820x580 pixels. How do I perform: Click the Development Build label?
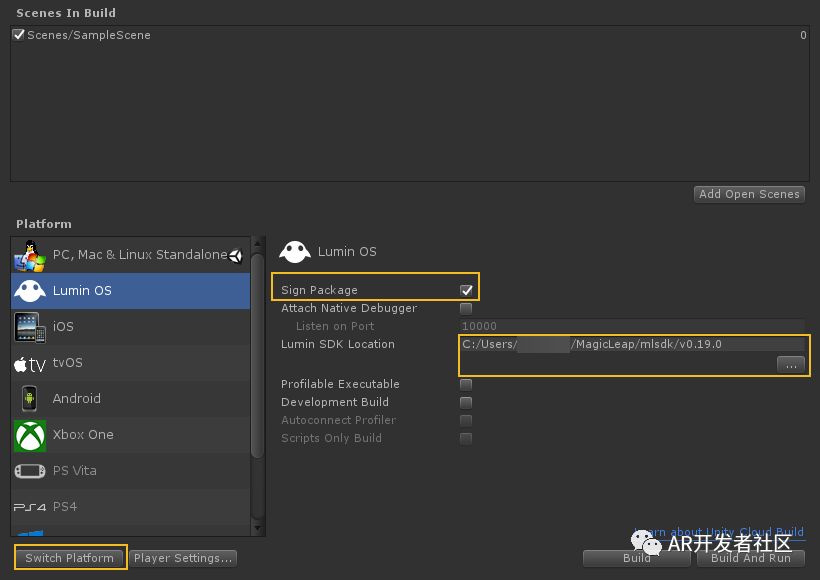point(335,402)
